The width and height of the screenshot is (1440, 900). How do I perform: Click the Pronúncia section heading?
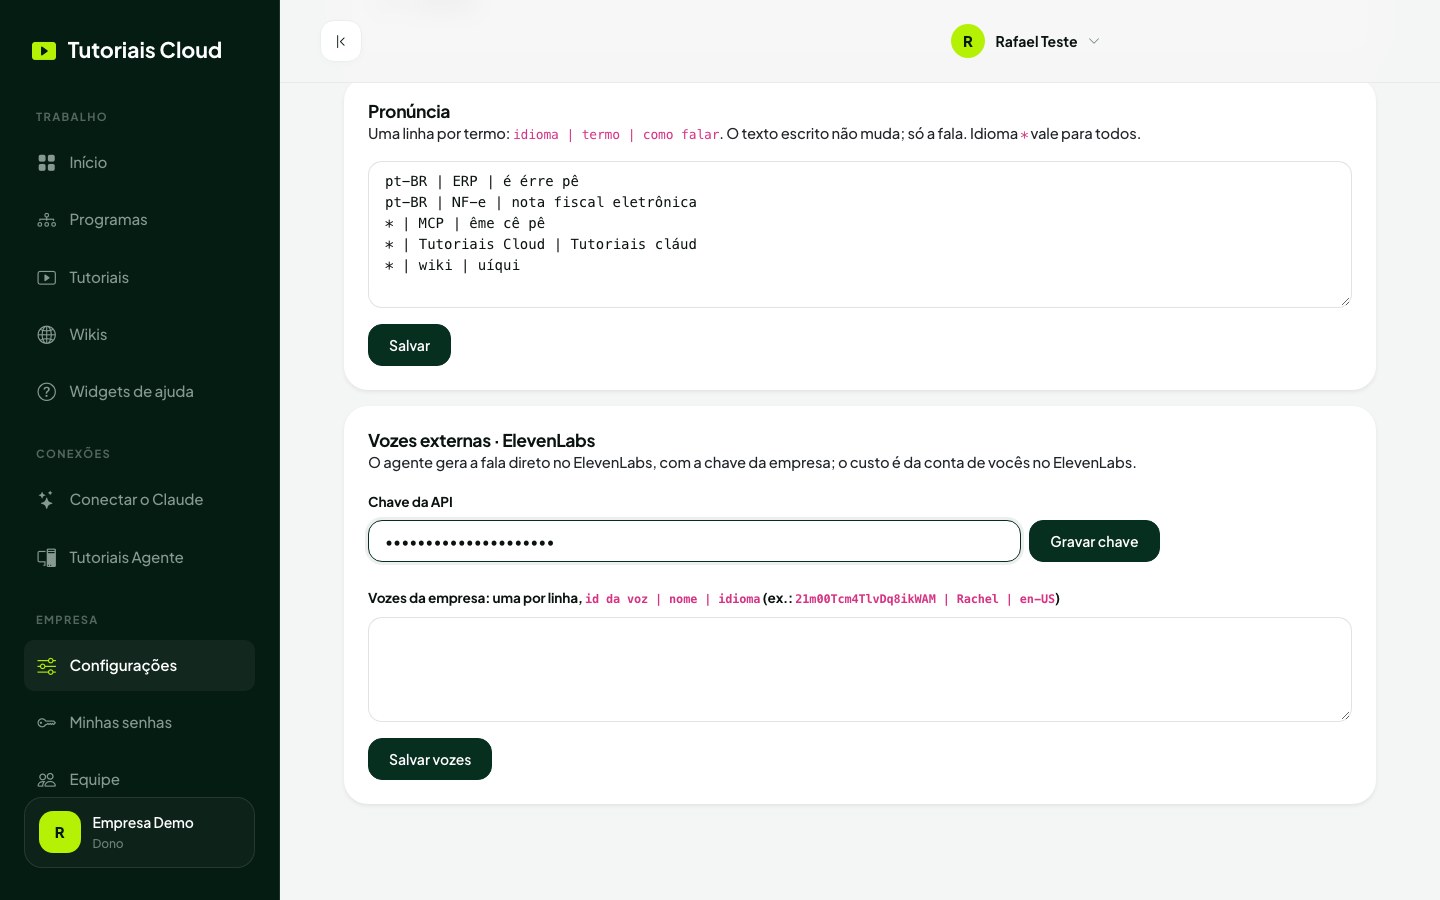(409, 111)
